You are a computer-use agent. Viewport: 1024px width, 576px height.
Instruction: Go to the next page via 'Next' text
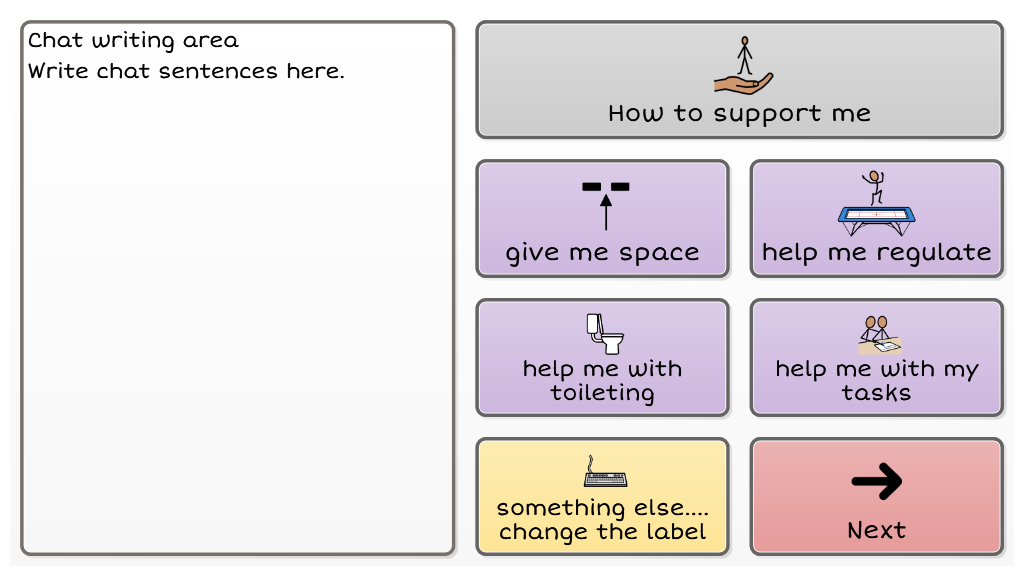pyautogui.click(x=876, y=530)
